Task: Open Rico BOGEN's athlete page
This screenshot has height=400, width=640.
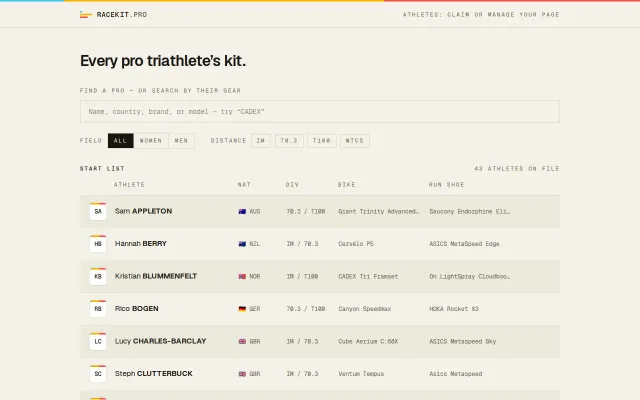Action: pyautogui.click(x=137, y=309)
